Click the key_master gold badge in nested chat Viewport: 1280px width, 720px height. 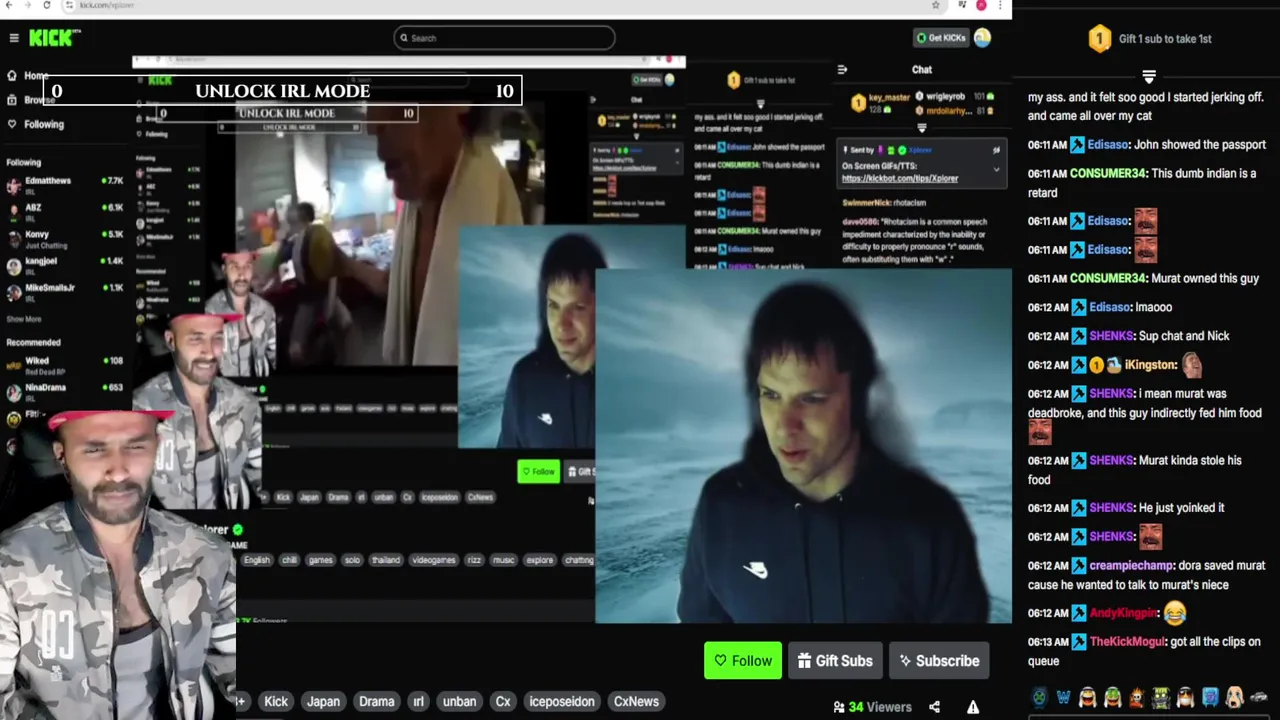pyautogui.click(x=858, y=103)
